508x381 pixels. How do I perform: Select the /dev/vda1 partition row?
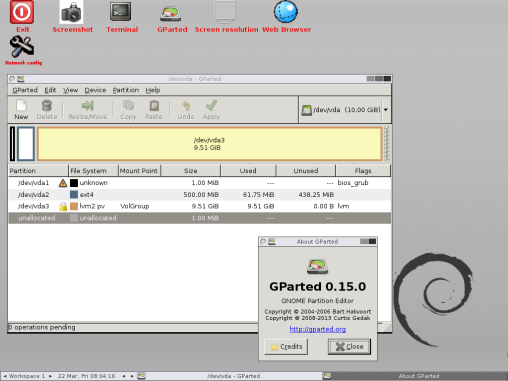coord(199,183)
